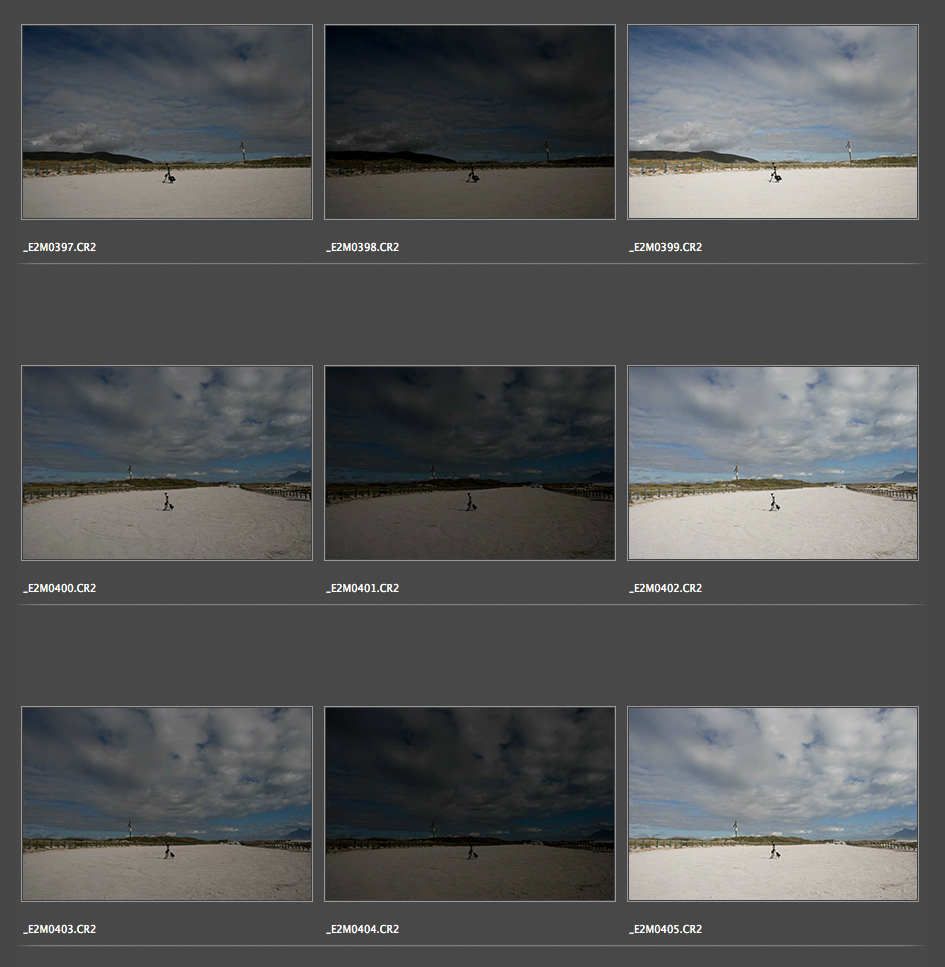
Task: Select the _E2M0400.CR2 image thumbnail
Action: click(167, 463)
